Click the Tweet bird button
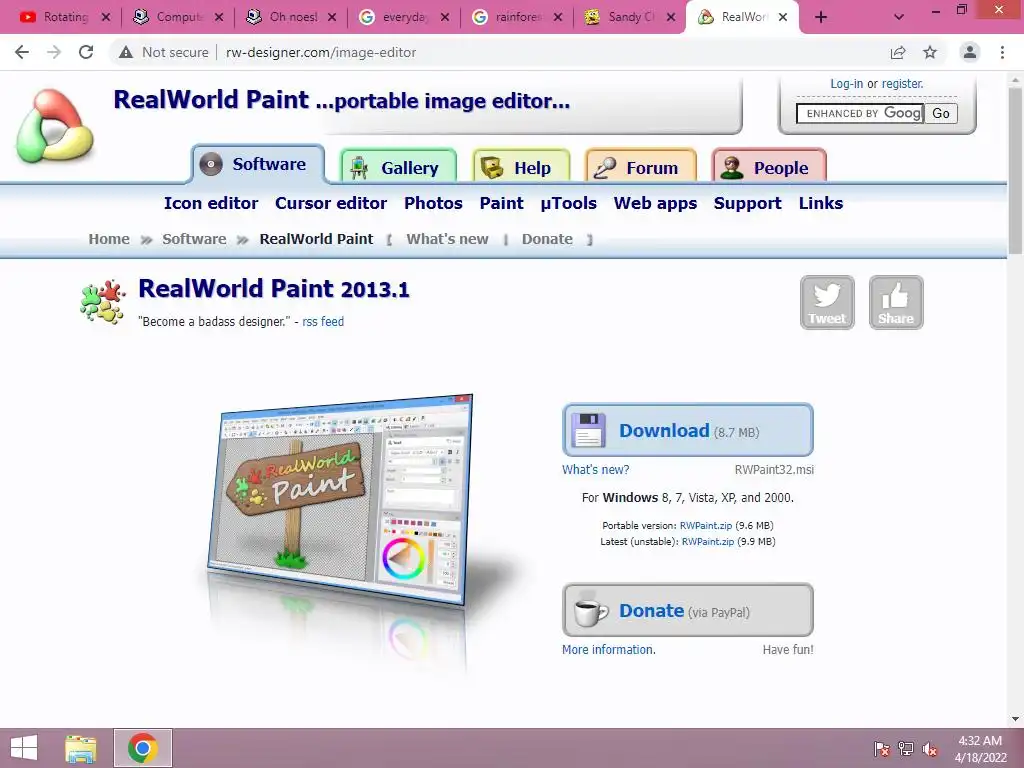1024x768 pixels. (827, 302)
